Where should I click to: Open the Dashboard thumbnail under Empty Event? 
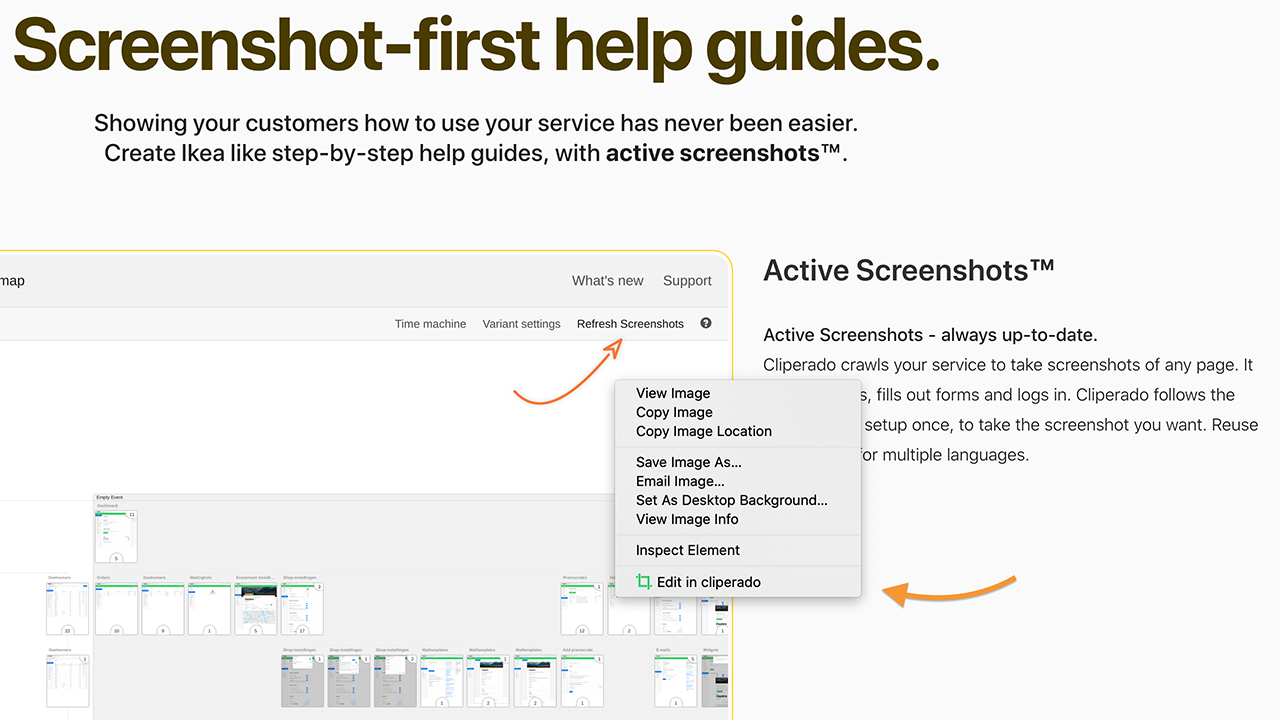116,536
